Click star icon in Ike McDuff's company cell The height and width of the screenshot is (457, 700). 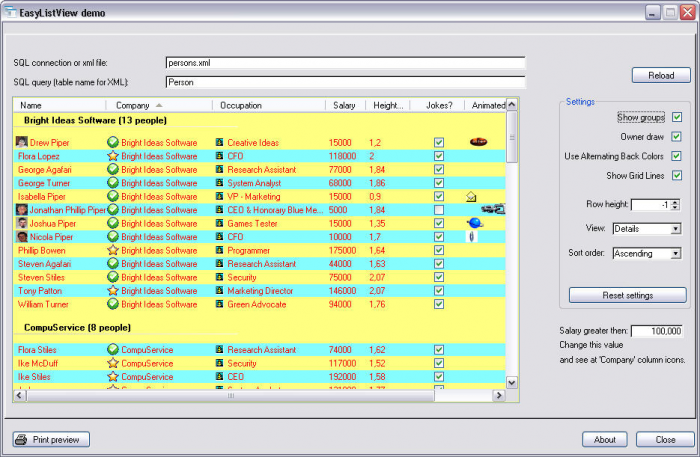point(113,363)
